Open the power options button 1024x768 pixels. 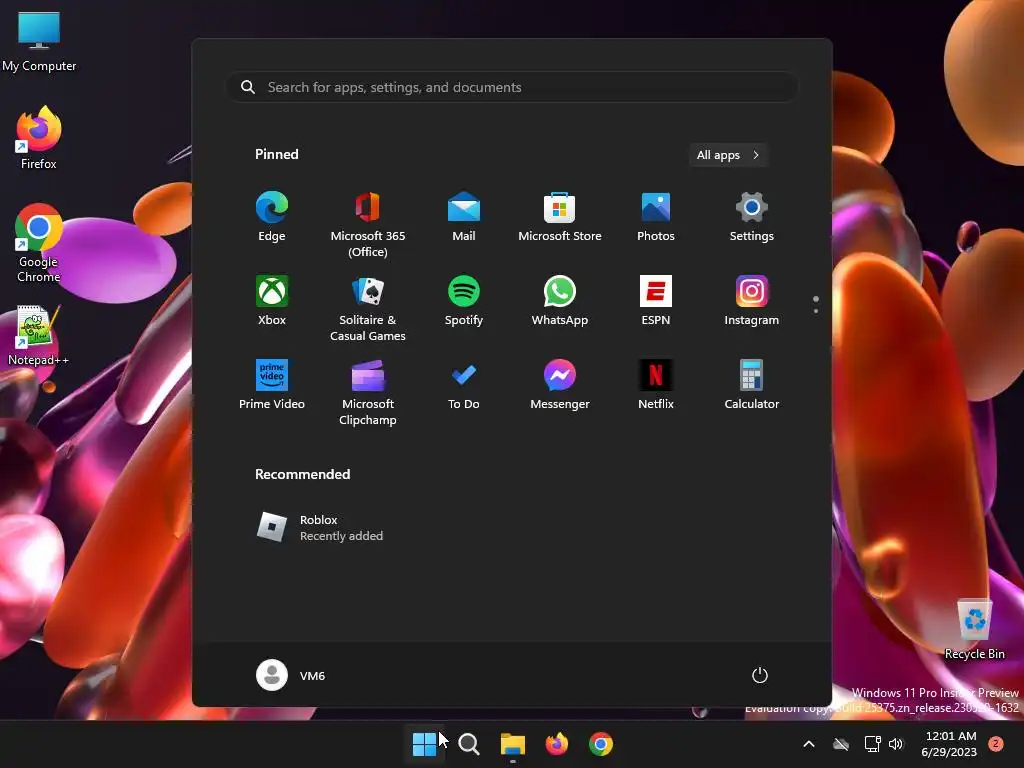coord(760,675)
